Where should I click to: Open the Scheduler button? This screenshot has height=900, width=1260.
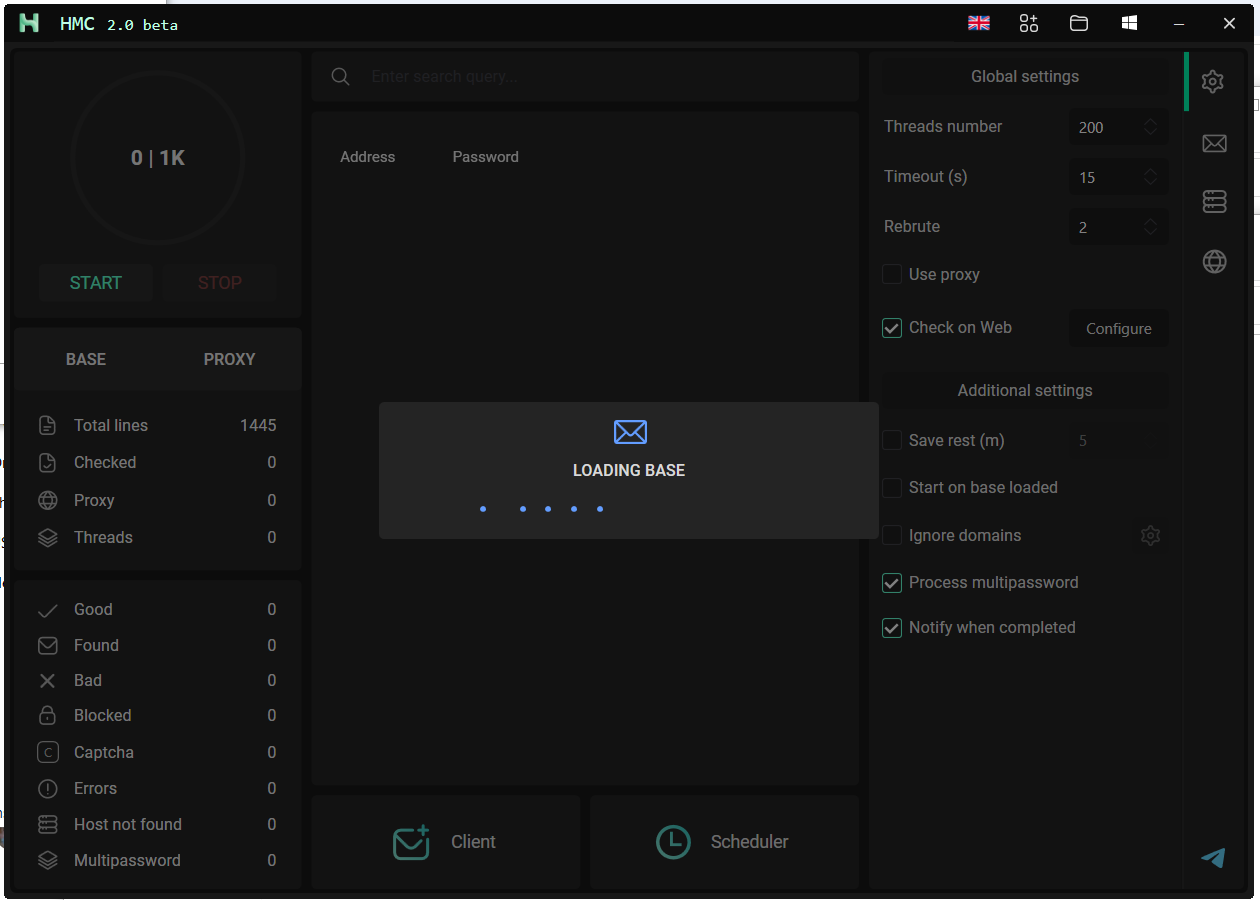pos(724,842)
